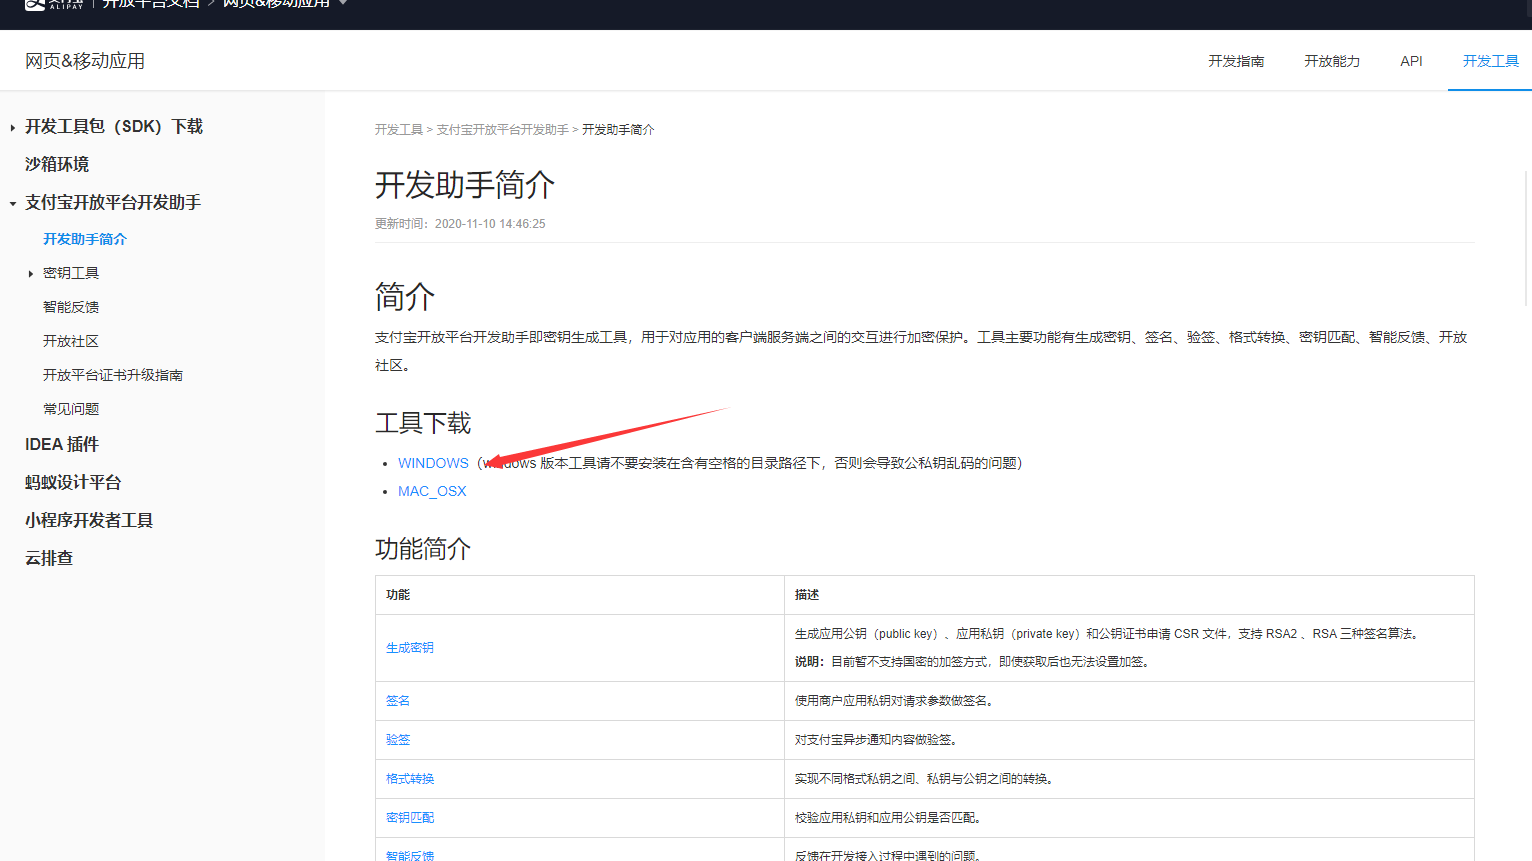Open 蚂蚁设计平台 in the sidebar

pos(73,482)
